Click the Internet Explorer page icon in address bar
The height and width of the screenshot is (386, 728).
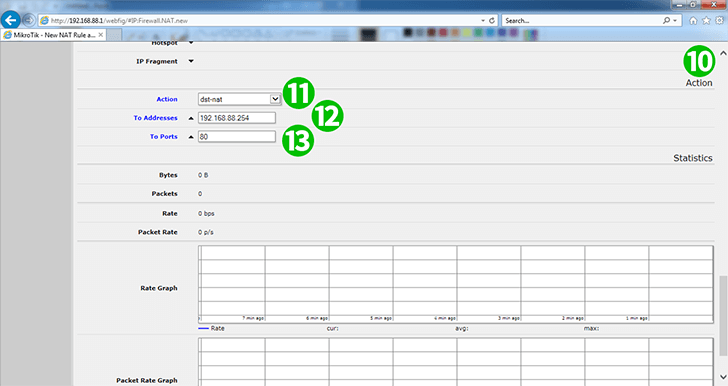[44, 20]
